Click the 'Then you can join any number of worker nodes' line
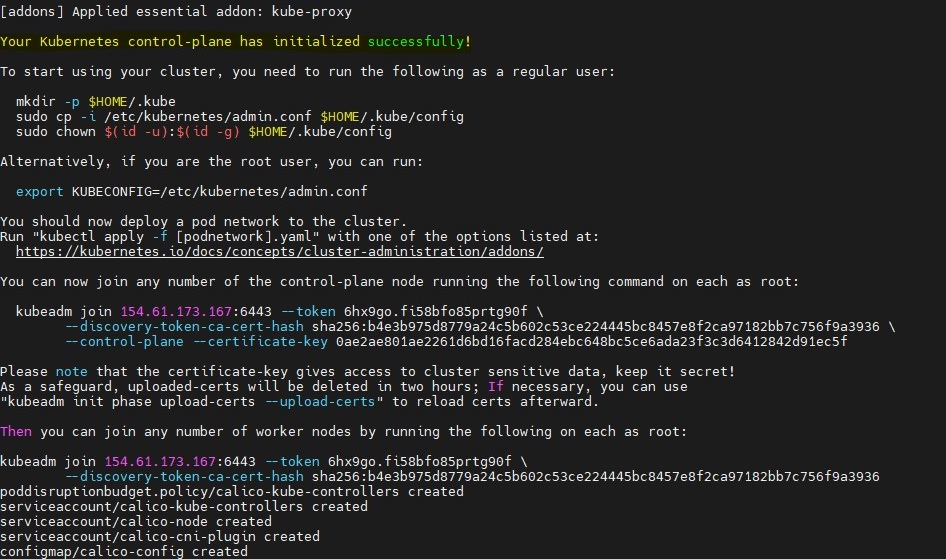The image size is (946, 559). (343, 432)
